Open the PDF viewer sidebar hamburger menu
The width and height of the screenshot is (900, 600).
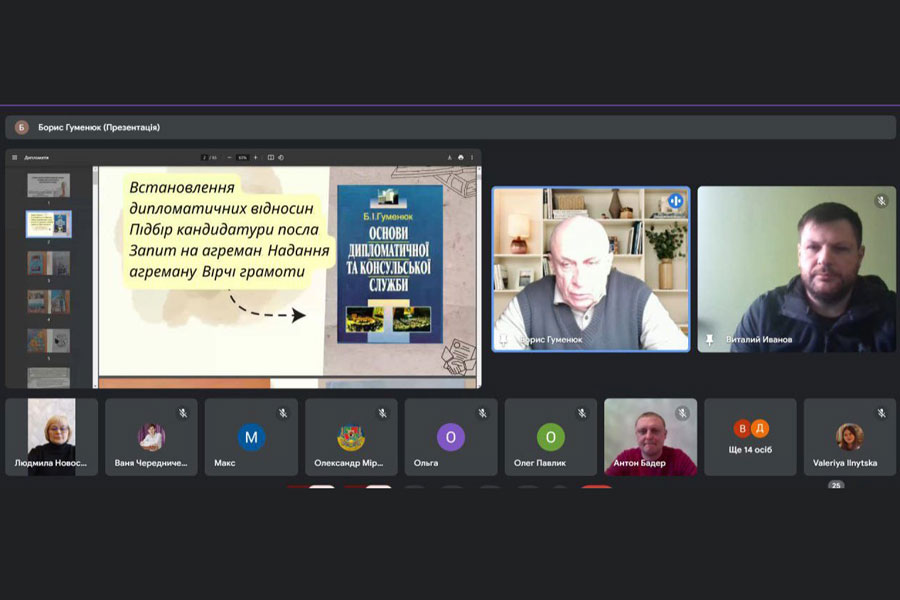point(14,157)
